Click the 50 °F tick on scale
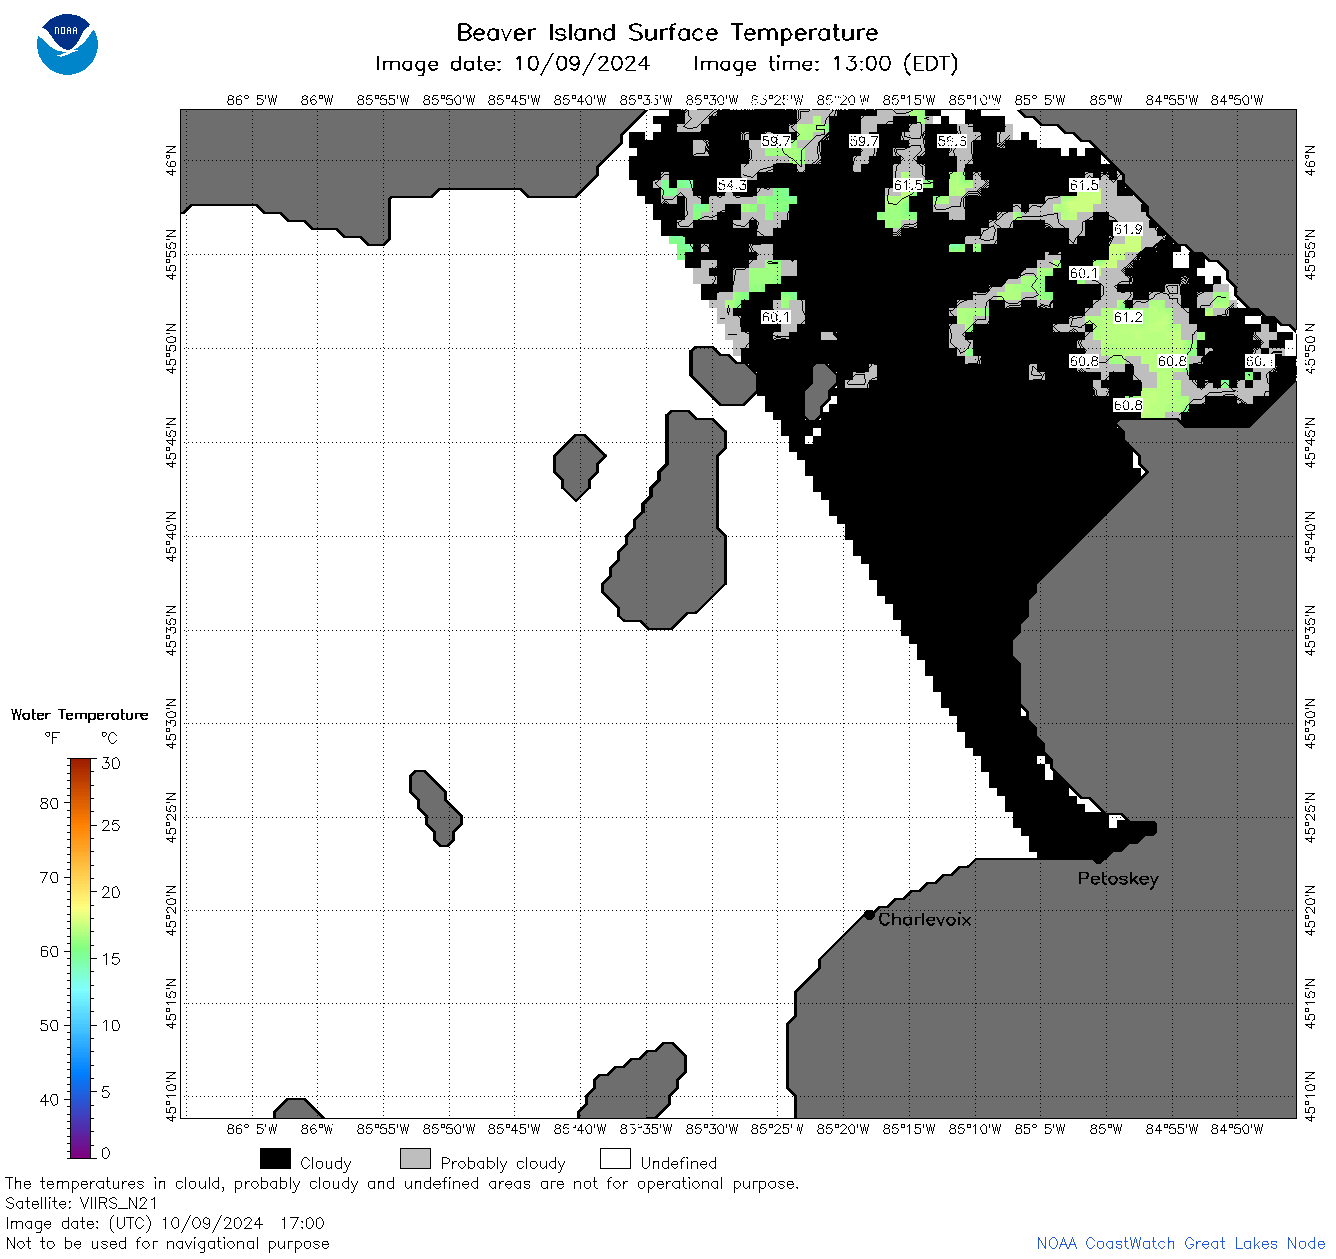The height and width of the screenshot is (1259, 1336). point(49,1025)
